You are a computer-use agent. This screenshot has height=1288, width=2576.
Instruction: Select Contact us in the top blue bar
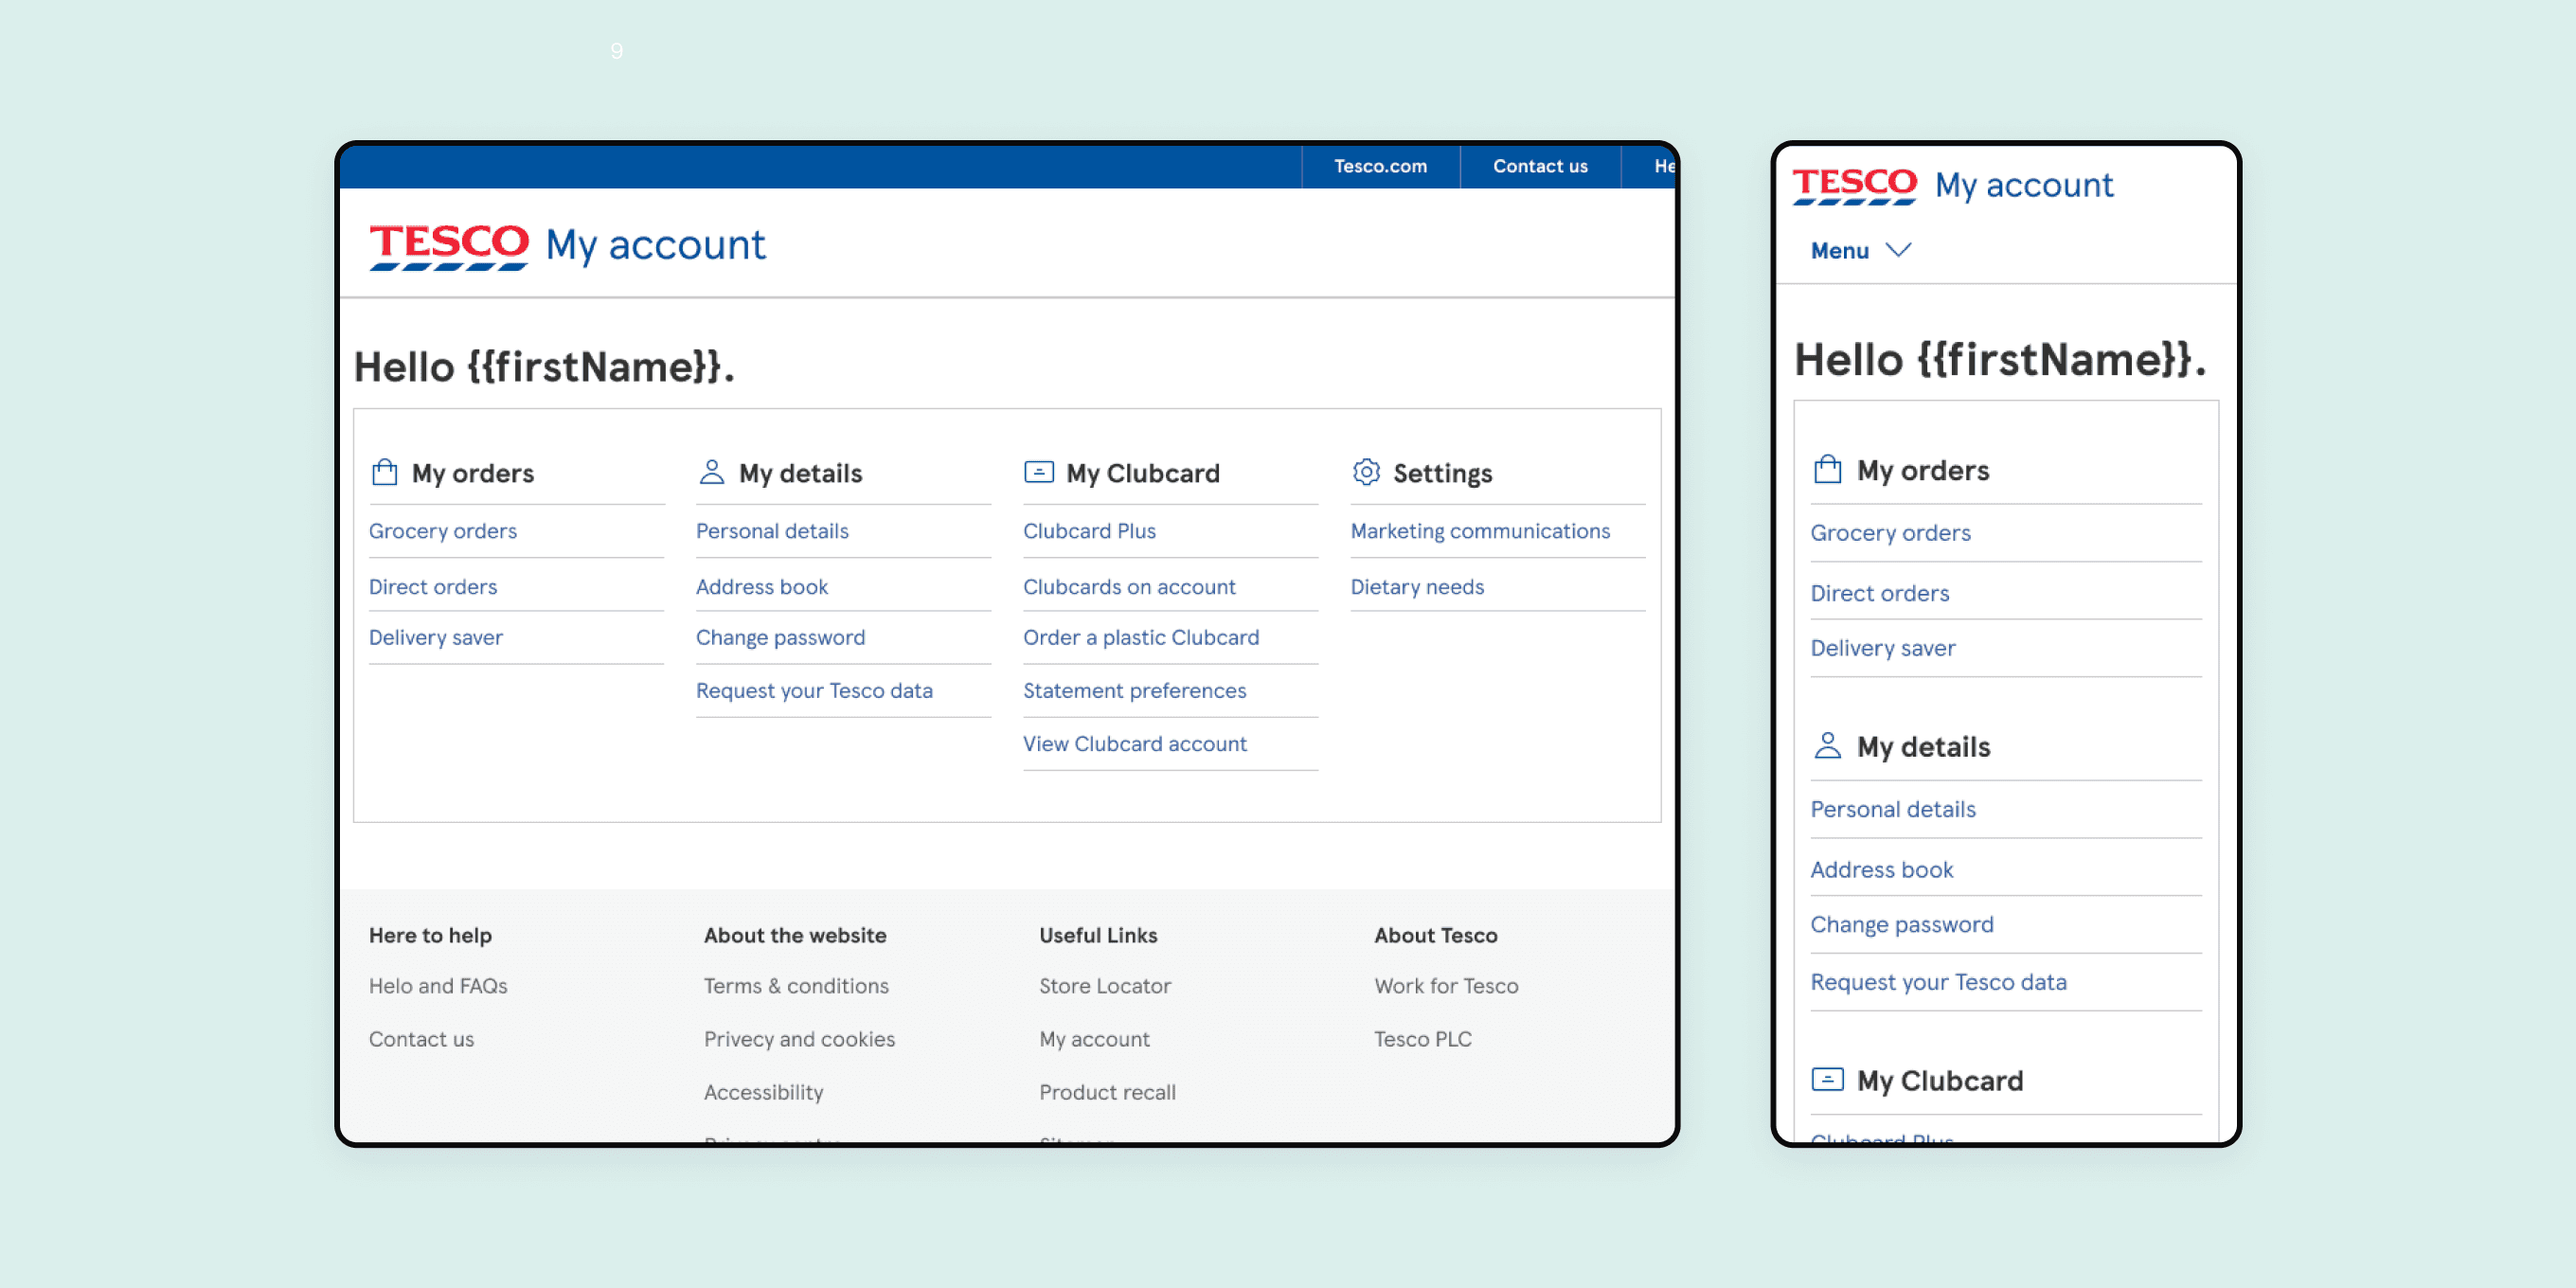click(x=1540, y=166)
